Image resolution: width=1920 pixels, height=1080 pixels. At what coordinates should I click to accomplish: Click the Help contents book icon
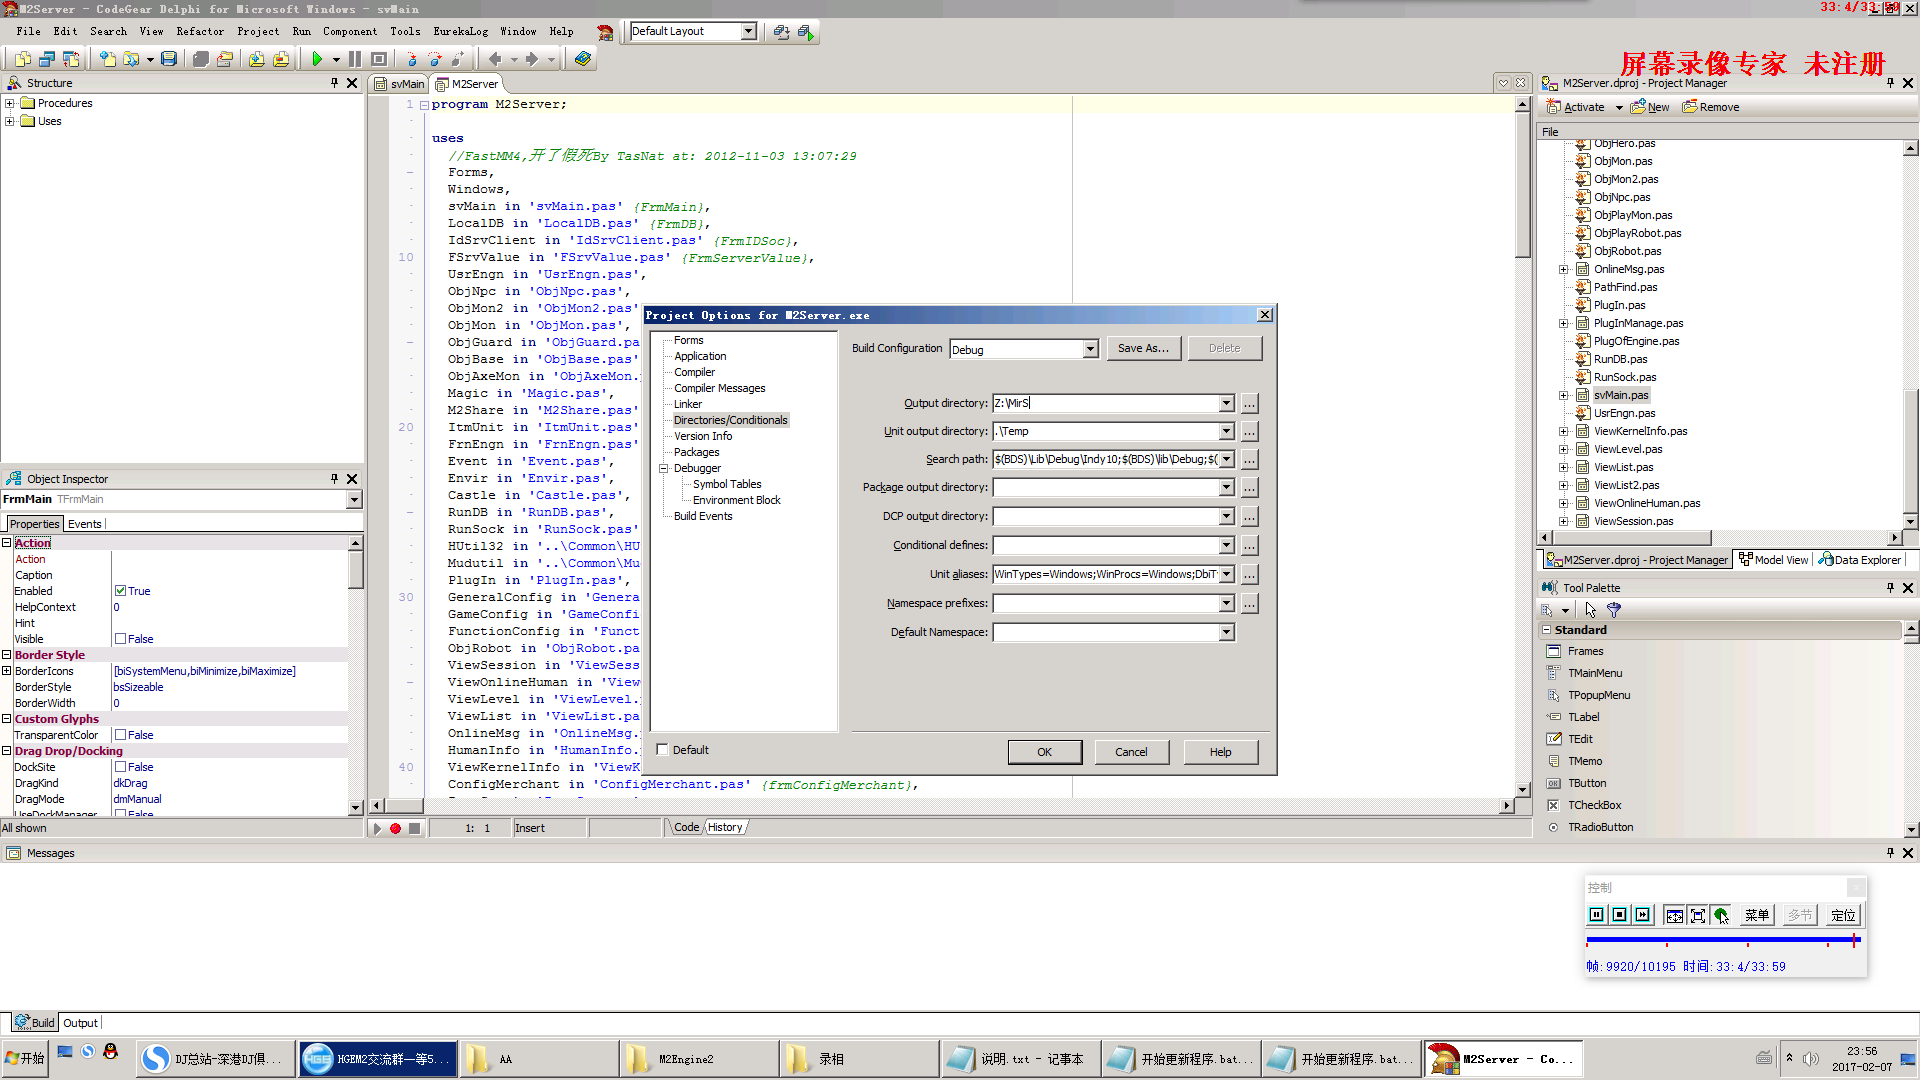click(583, 59)
